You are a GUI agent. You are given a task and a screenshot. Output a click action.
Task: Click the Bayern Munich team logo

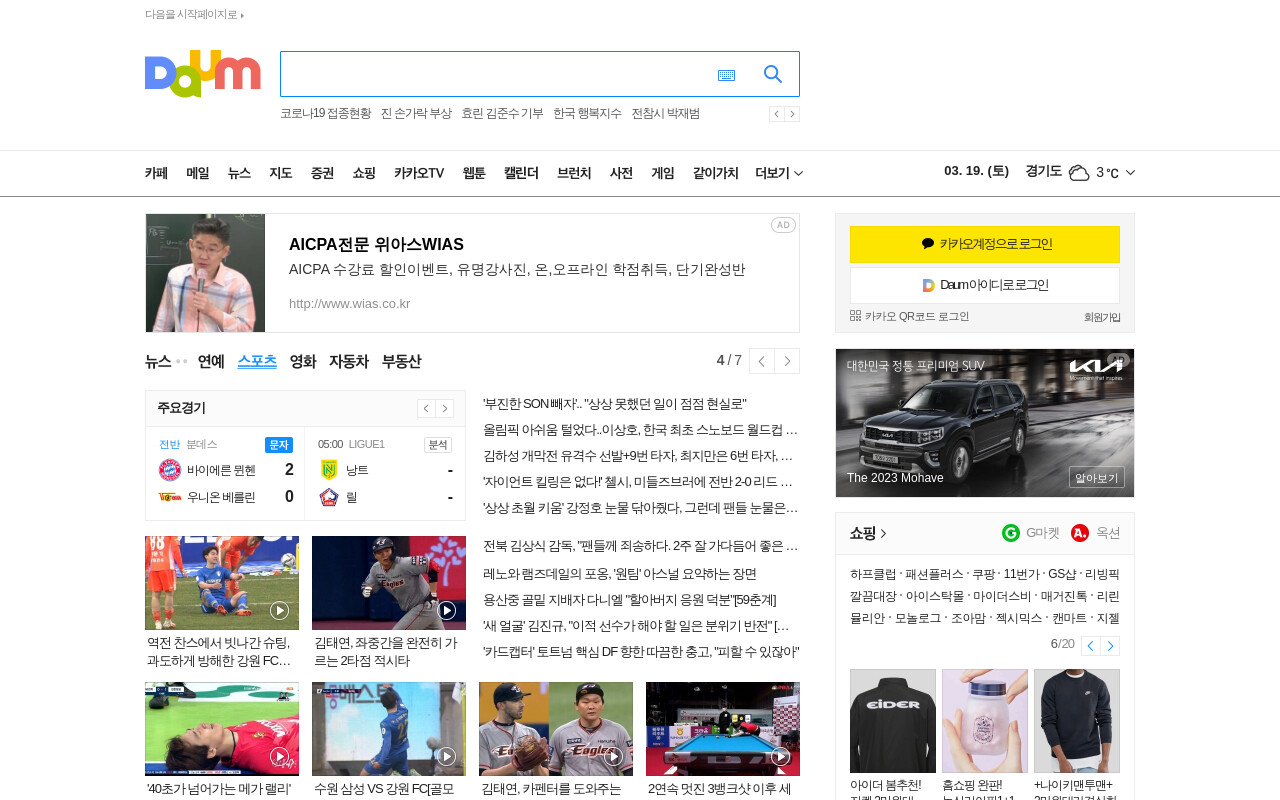click(170, 470)
